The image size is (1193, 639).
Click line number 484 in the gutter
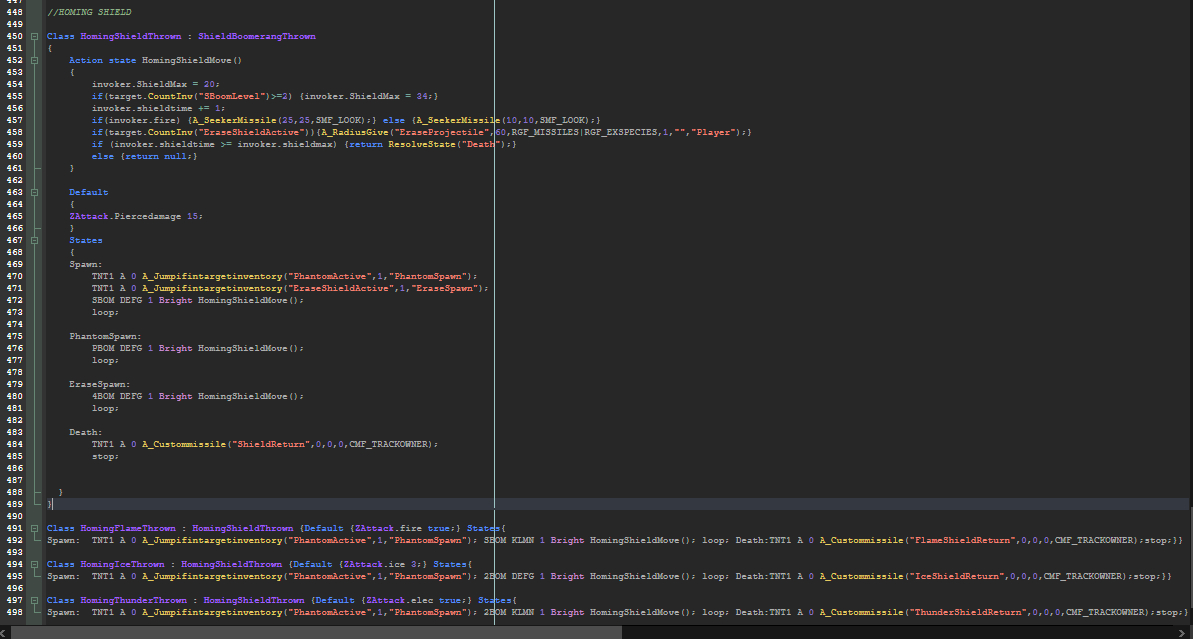point(14,444)
